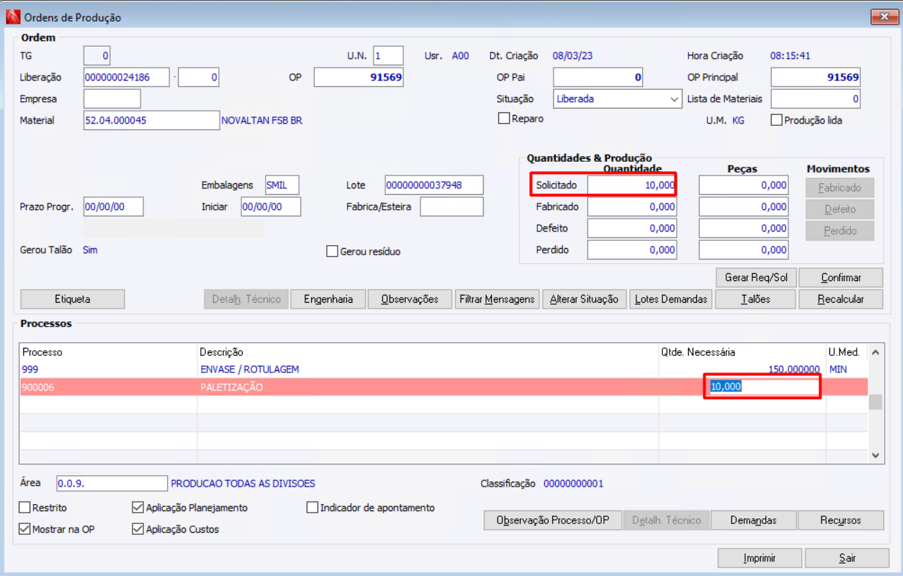The image size is (903, 576).
Task: Toggle Aplicação Custos checkbox
Action: (138, 529)
